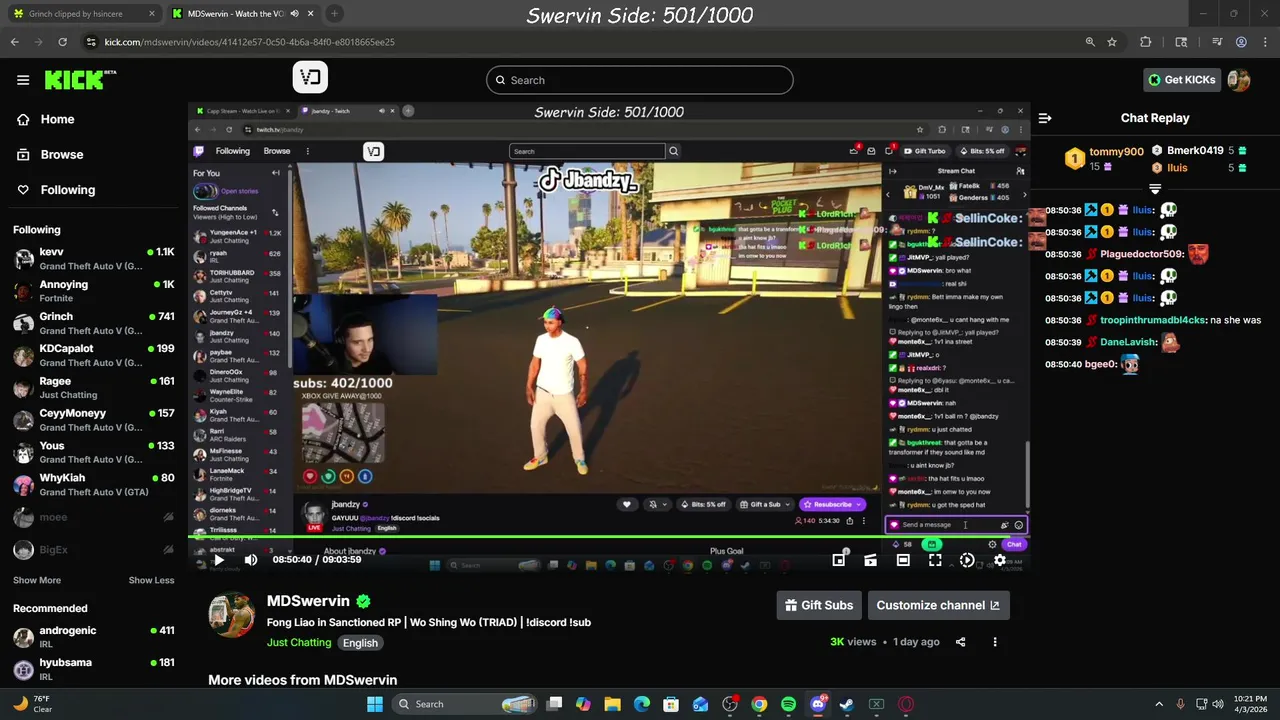
Task: Expand Show More in Following list
Action: 37,580
